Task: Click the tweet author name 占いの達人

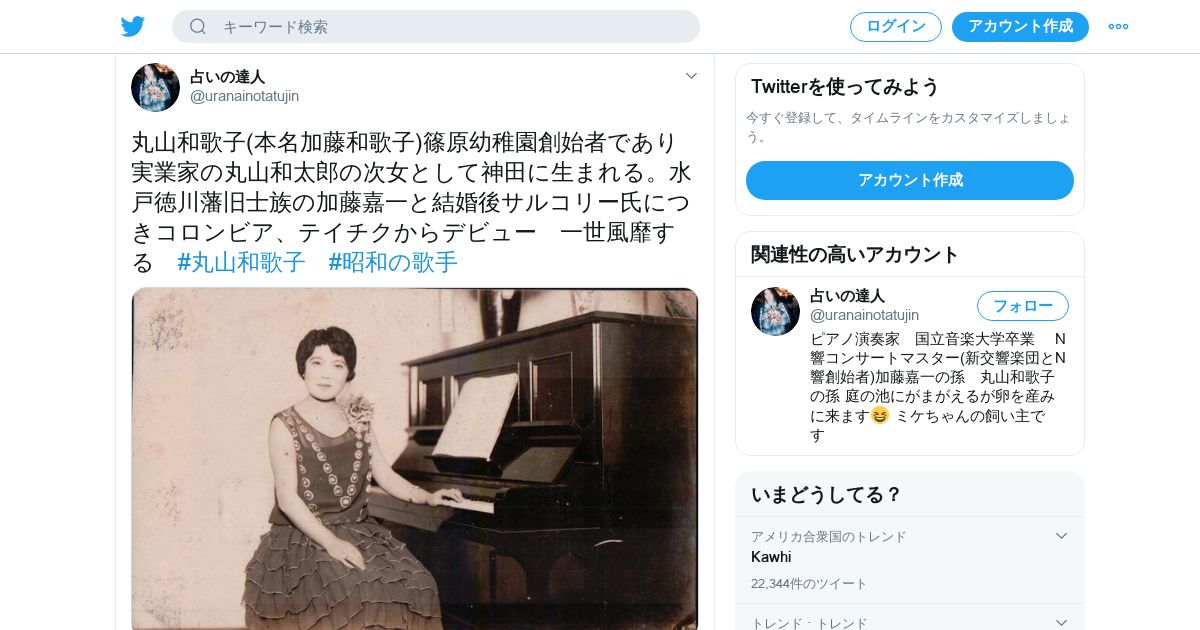Action: (x=227, y=76)
